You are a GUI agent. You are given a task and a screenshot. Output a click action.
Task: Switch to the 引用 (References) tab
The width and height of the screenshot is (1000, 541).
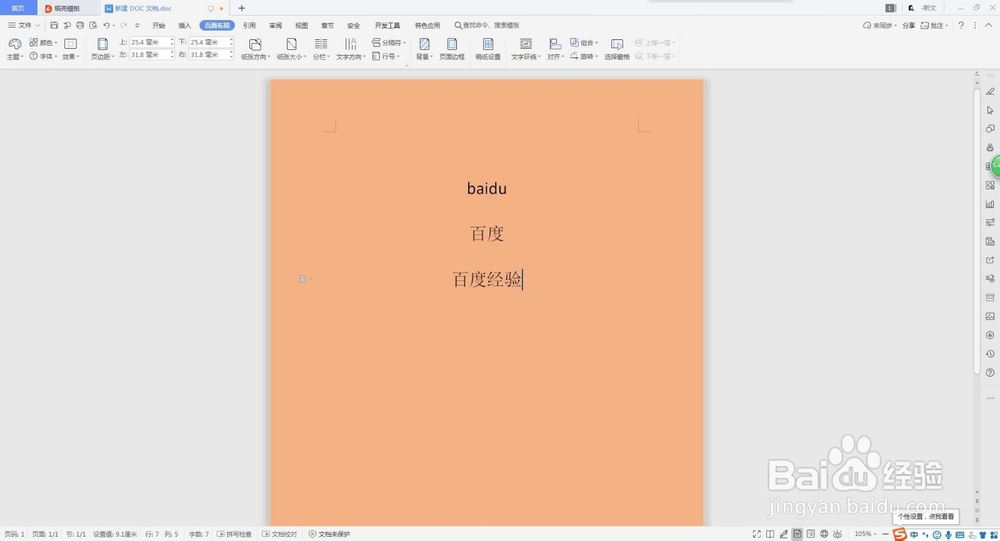[249, 26]
